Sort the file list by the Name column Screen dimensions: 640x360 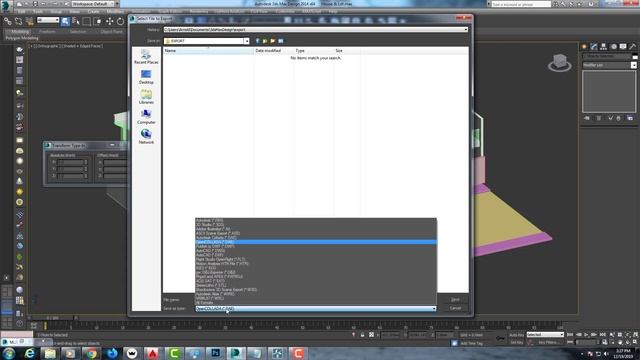tap(208, 51)
